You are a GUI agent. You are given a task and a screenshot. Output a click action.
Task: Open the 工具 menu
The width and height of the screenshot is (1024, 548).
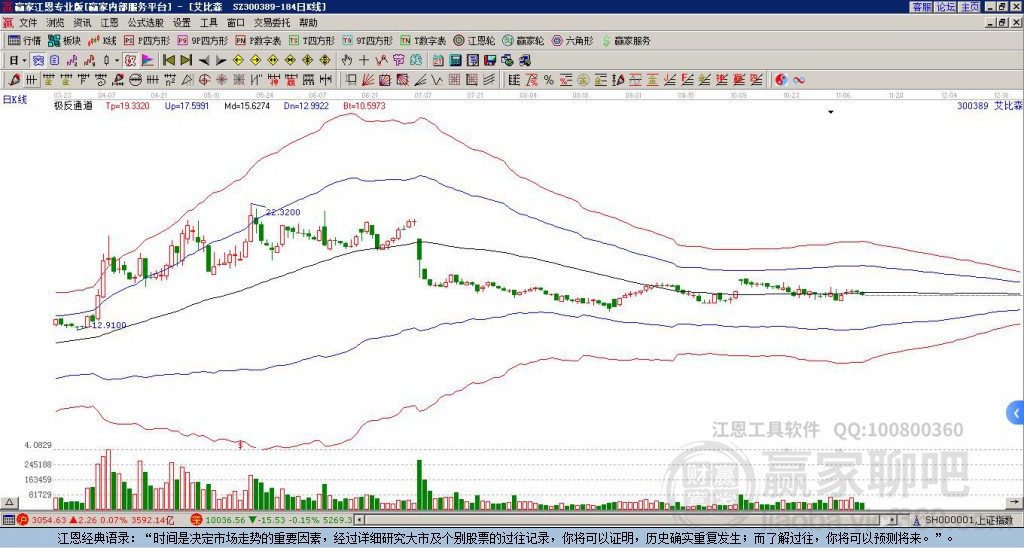(208, 23)
